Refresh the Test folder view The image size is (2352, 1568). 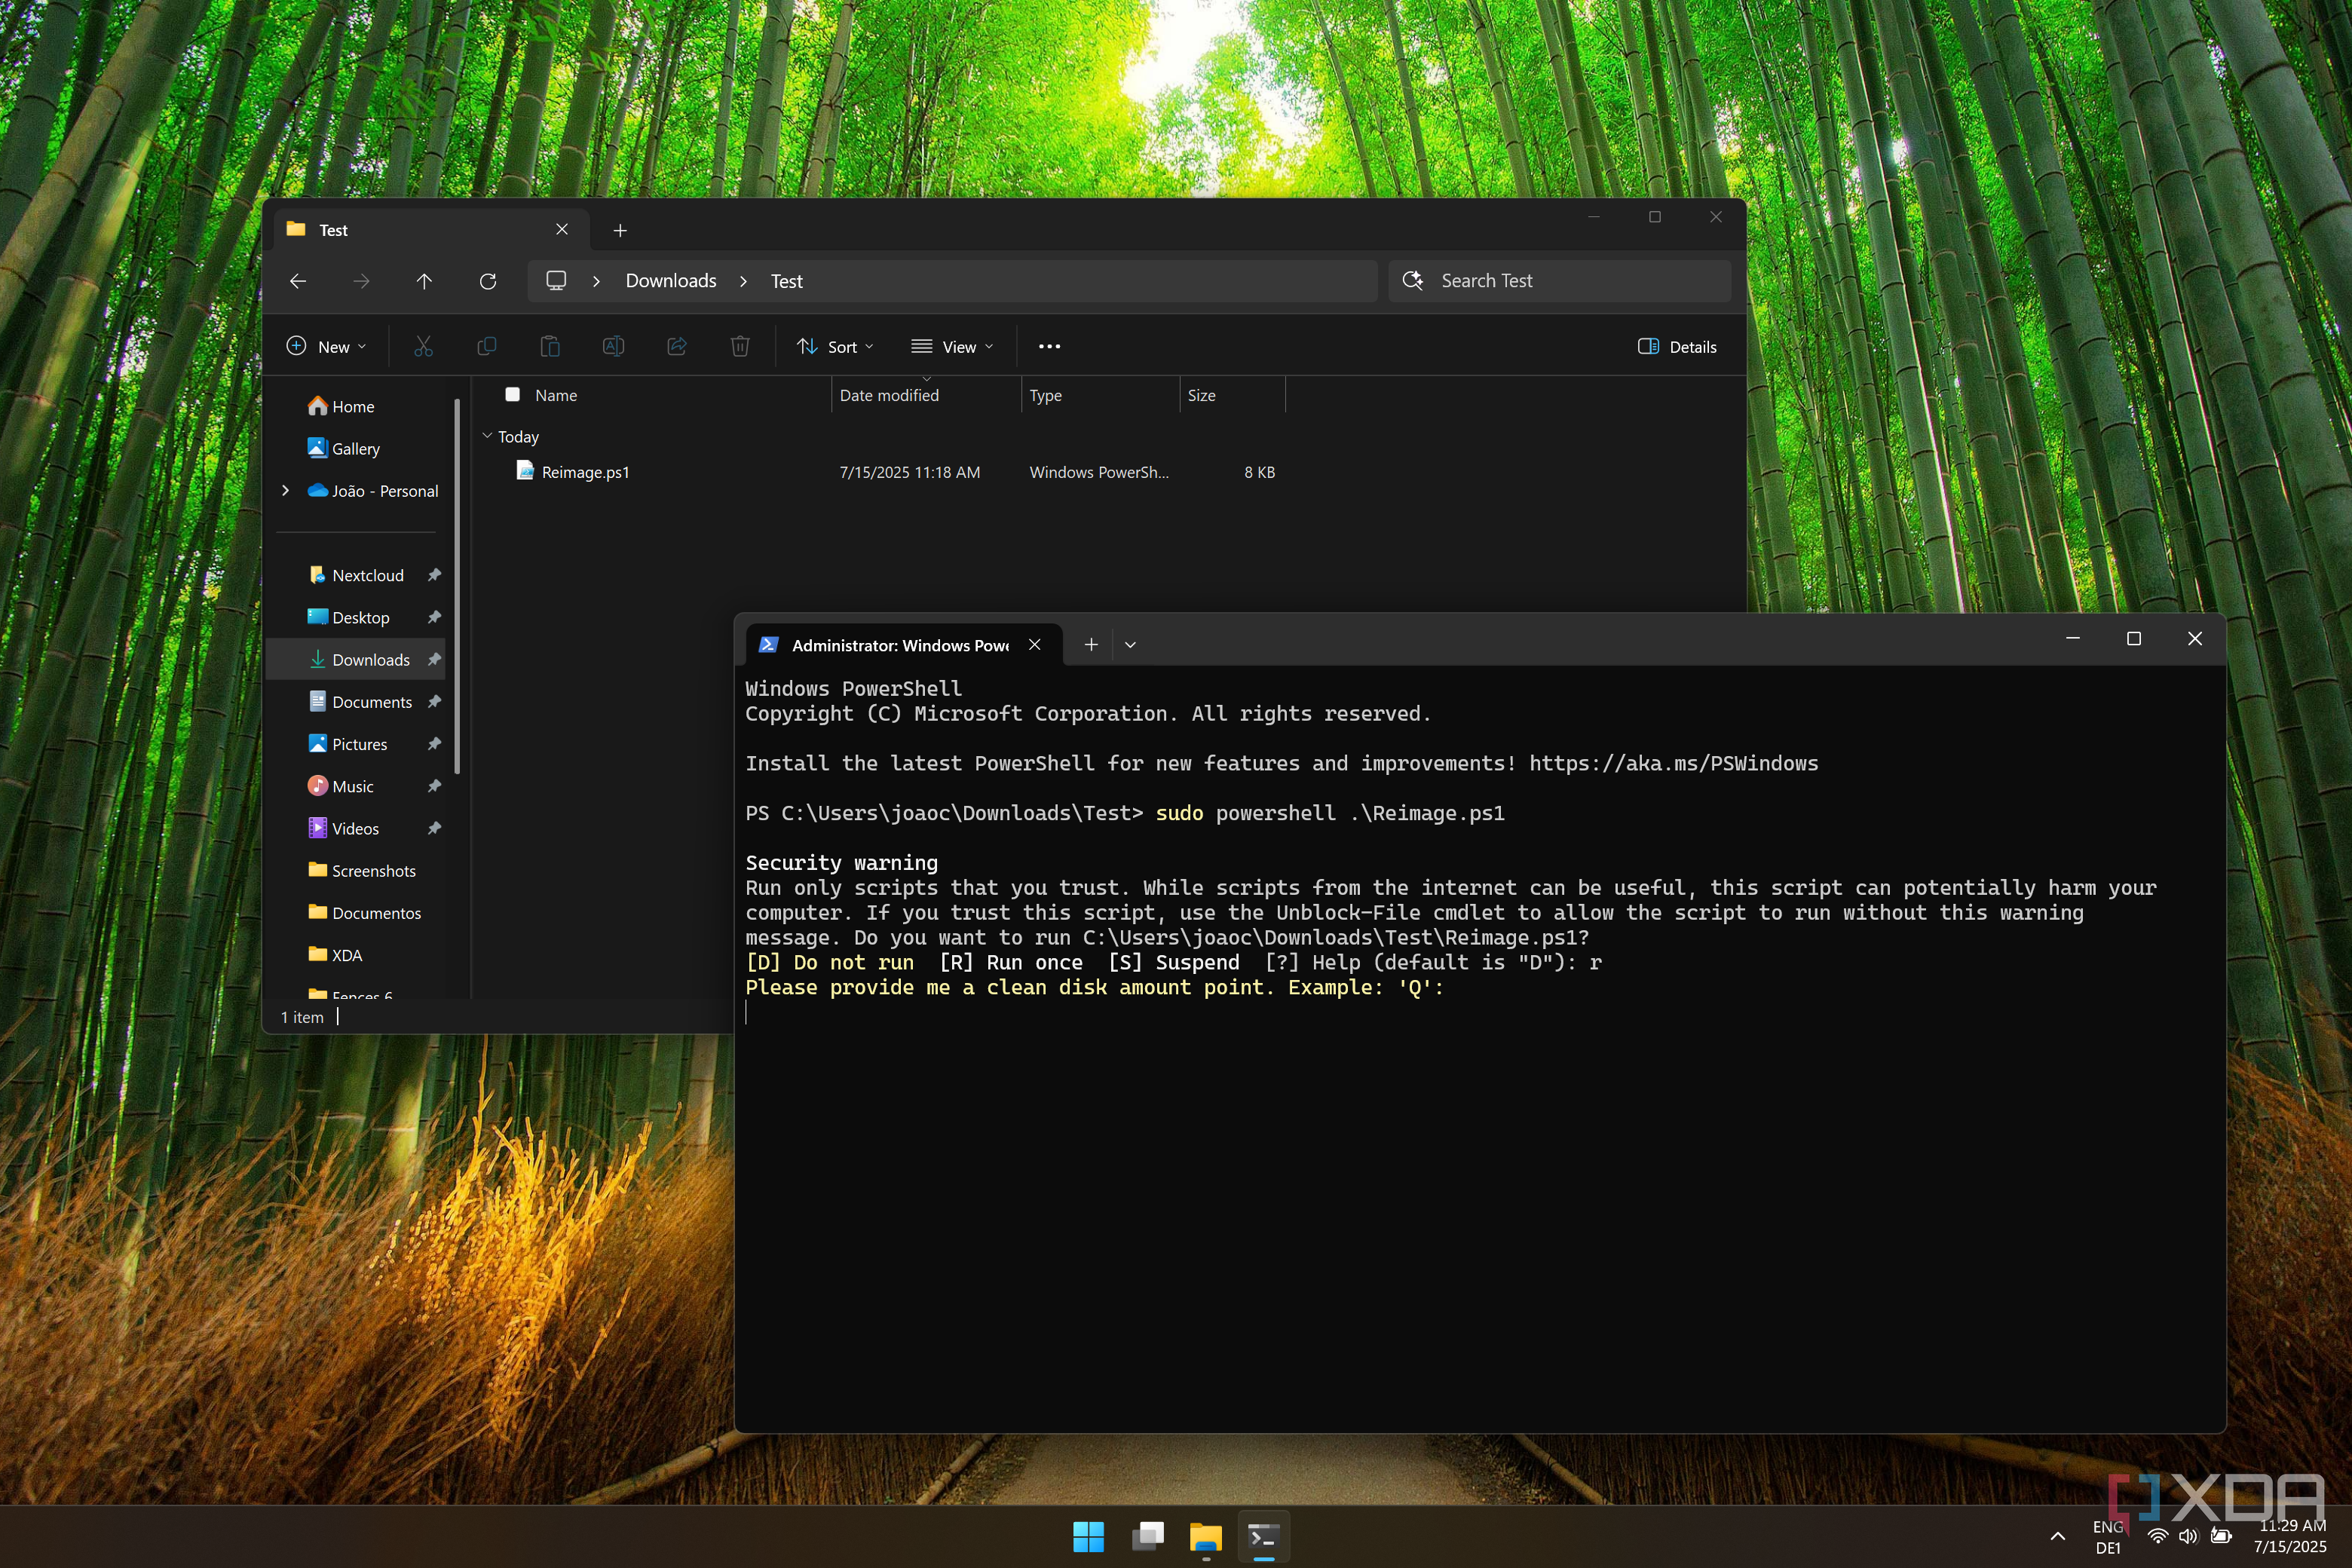click(x=488, y=281)
